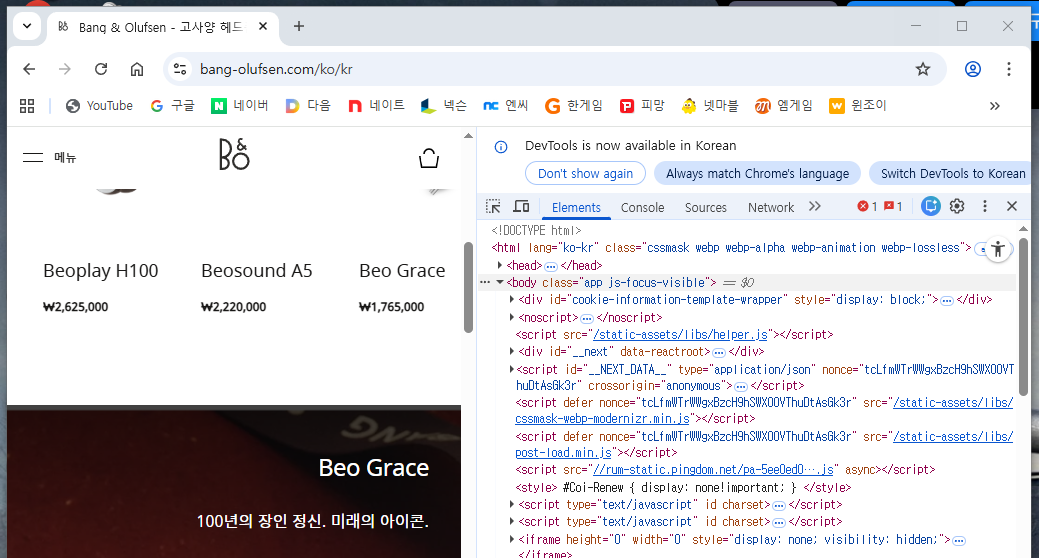The image size is (1039, 558).
Task: Go back to previous page
Action: point(29,69)
